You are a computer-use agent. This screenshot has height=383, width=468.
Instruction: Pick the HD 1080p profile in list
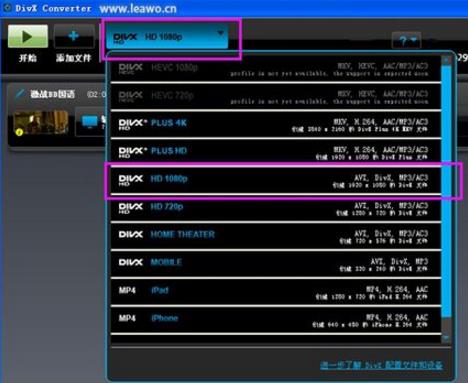pos(276,180)
